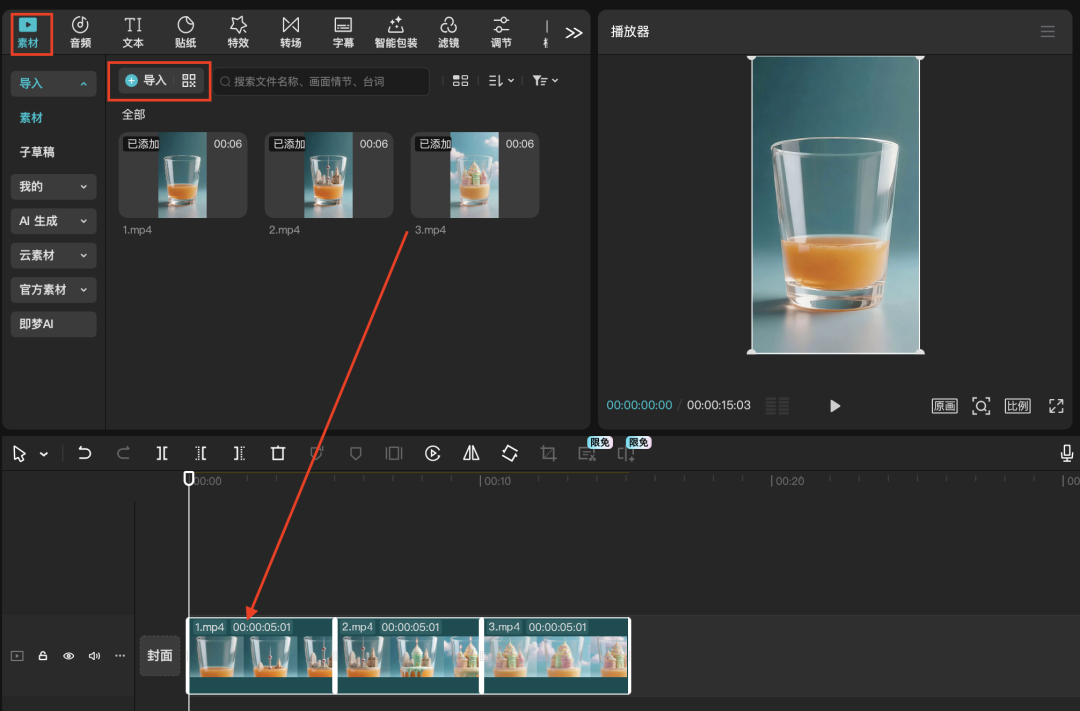
Task: Select the 3.mp4 thumbnail in media library
Action: [x=474, y=175]
